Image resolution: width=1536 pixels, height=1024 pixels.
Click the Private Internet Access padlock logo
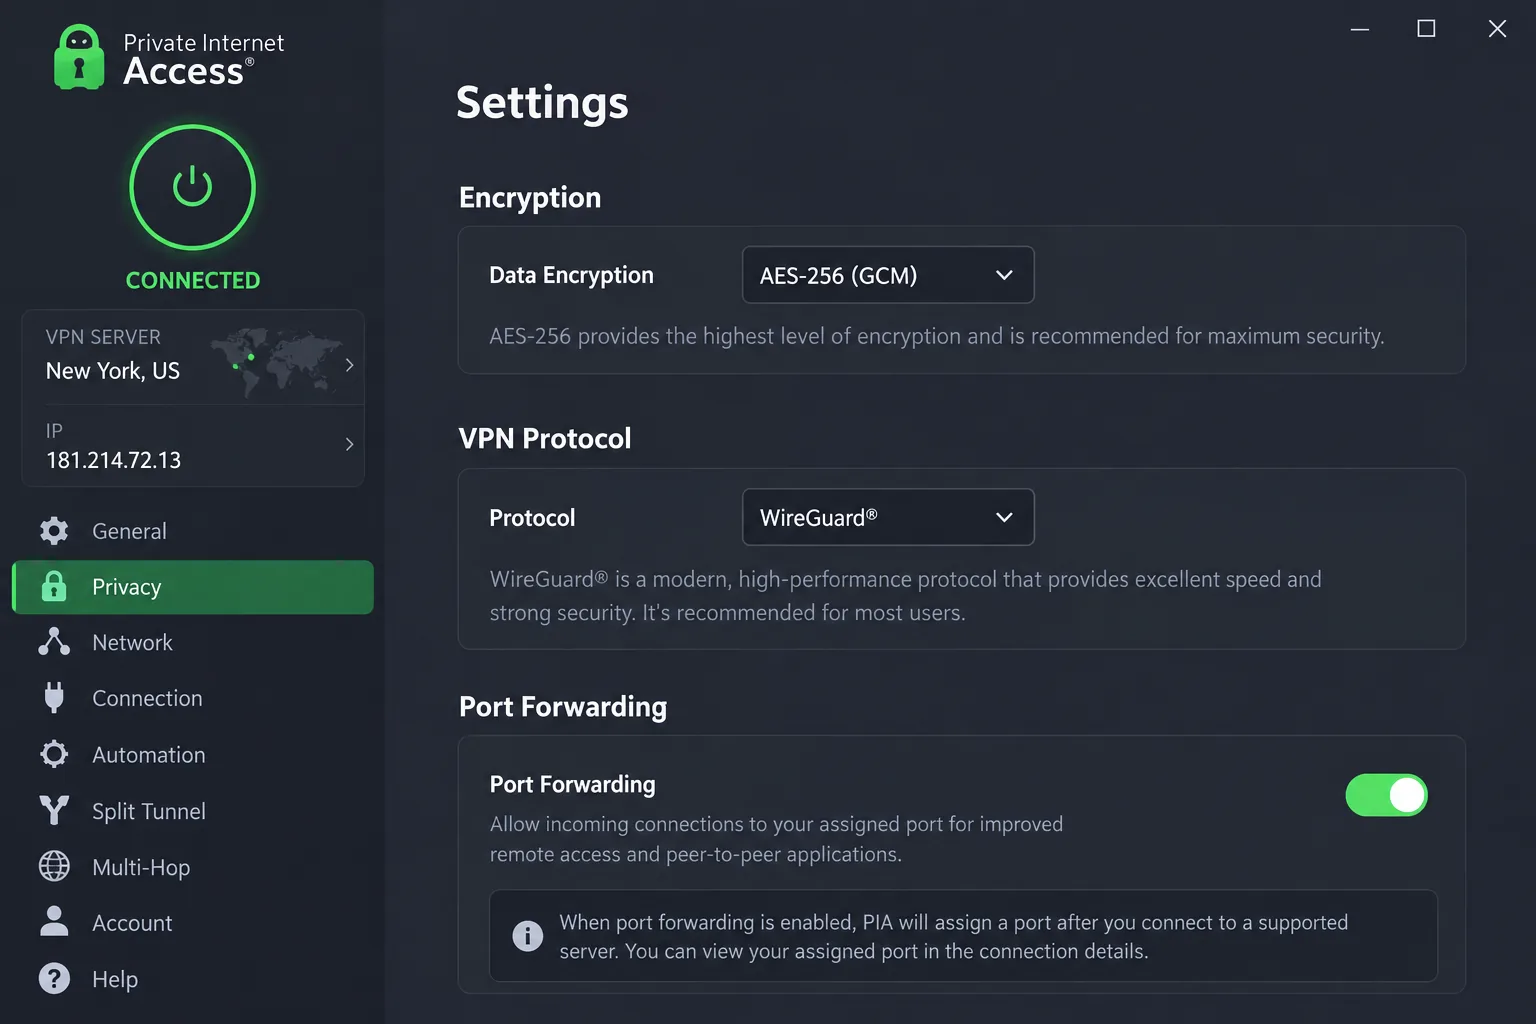click(x=79, y=57)
